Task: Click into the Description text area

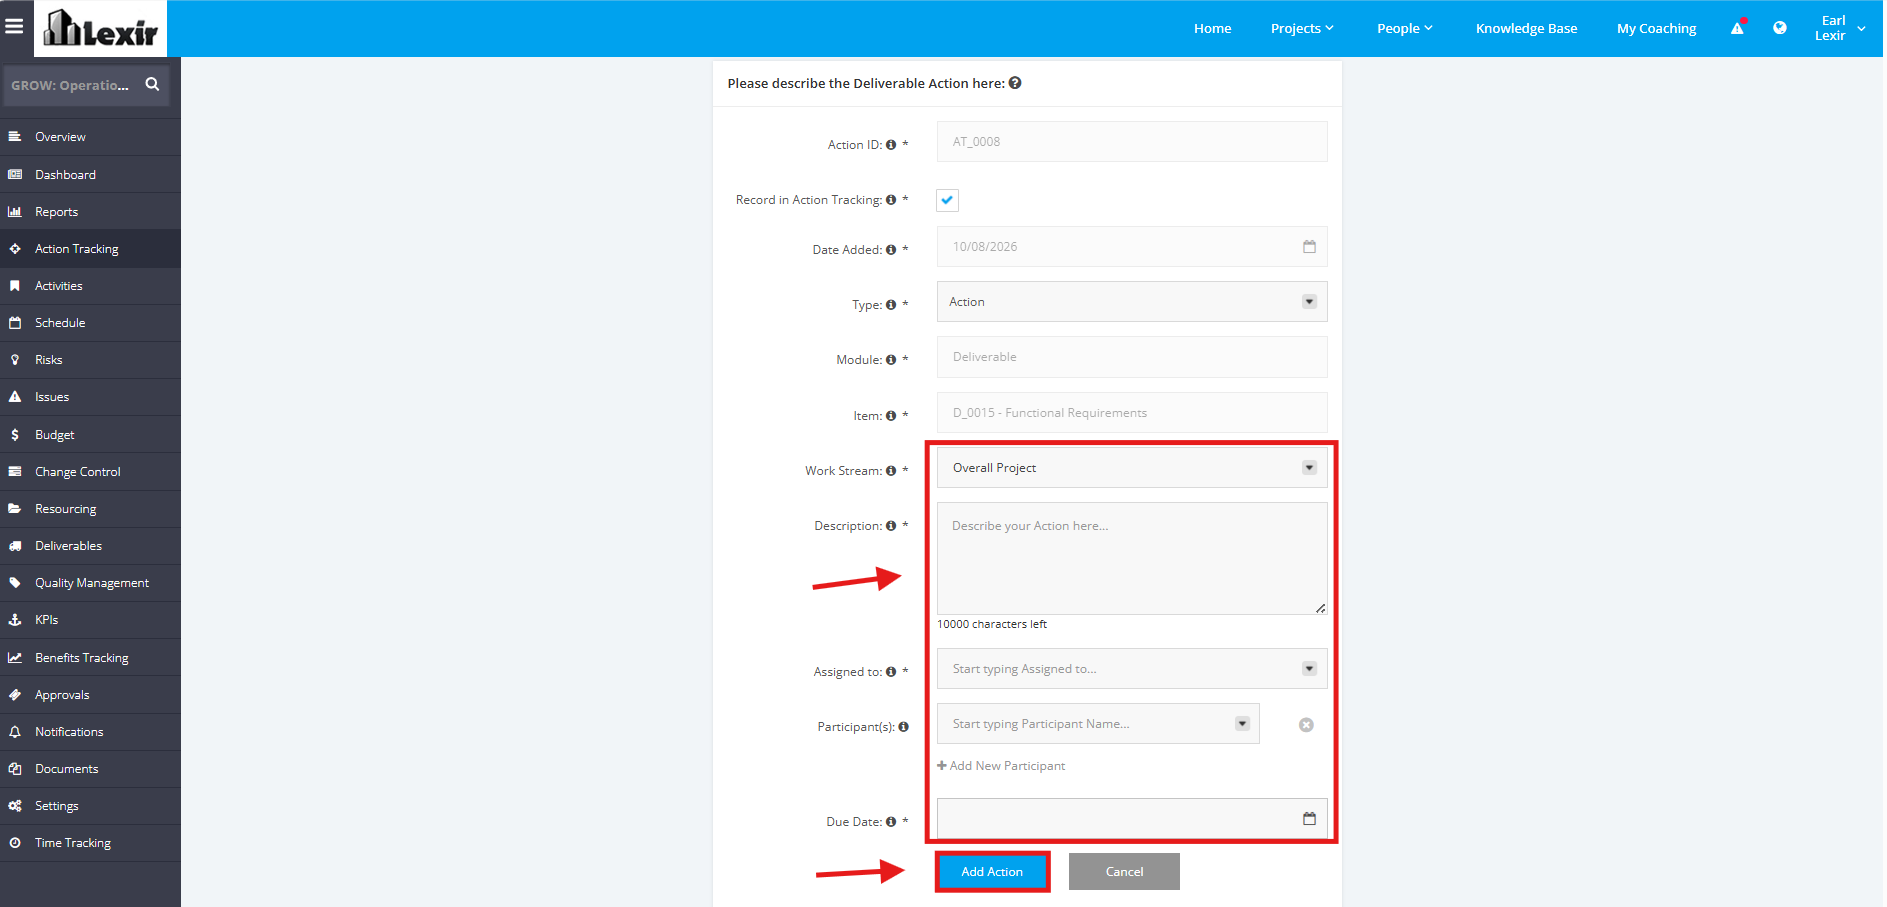Action: click(1132, 558)
